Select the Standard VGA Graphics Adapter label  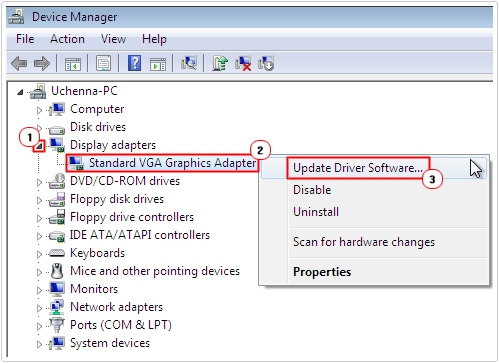point(172,163)
